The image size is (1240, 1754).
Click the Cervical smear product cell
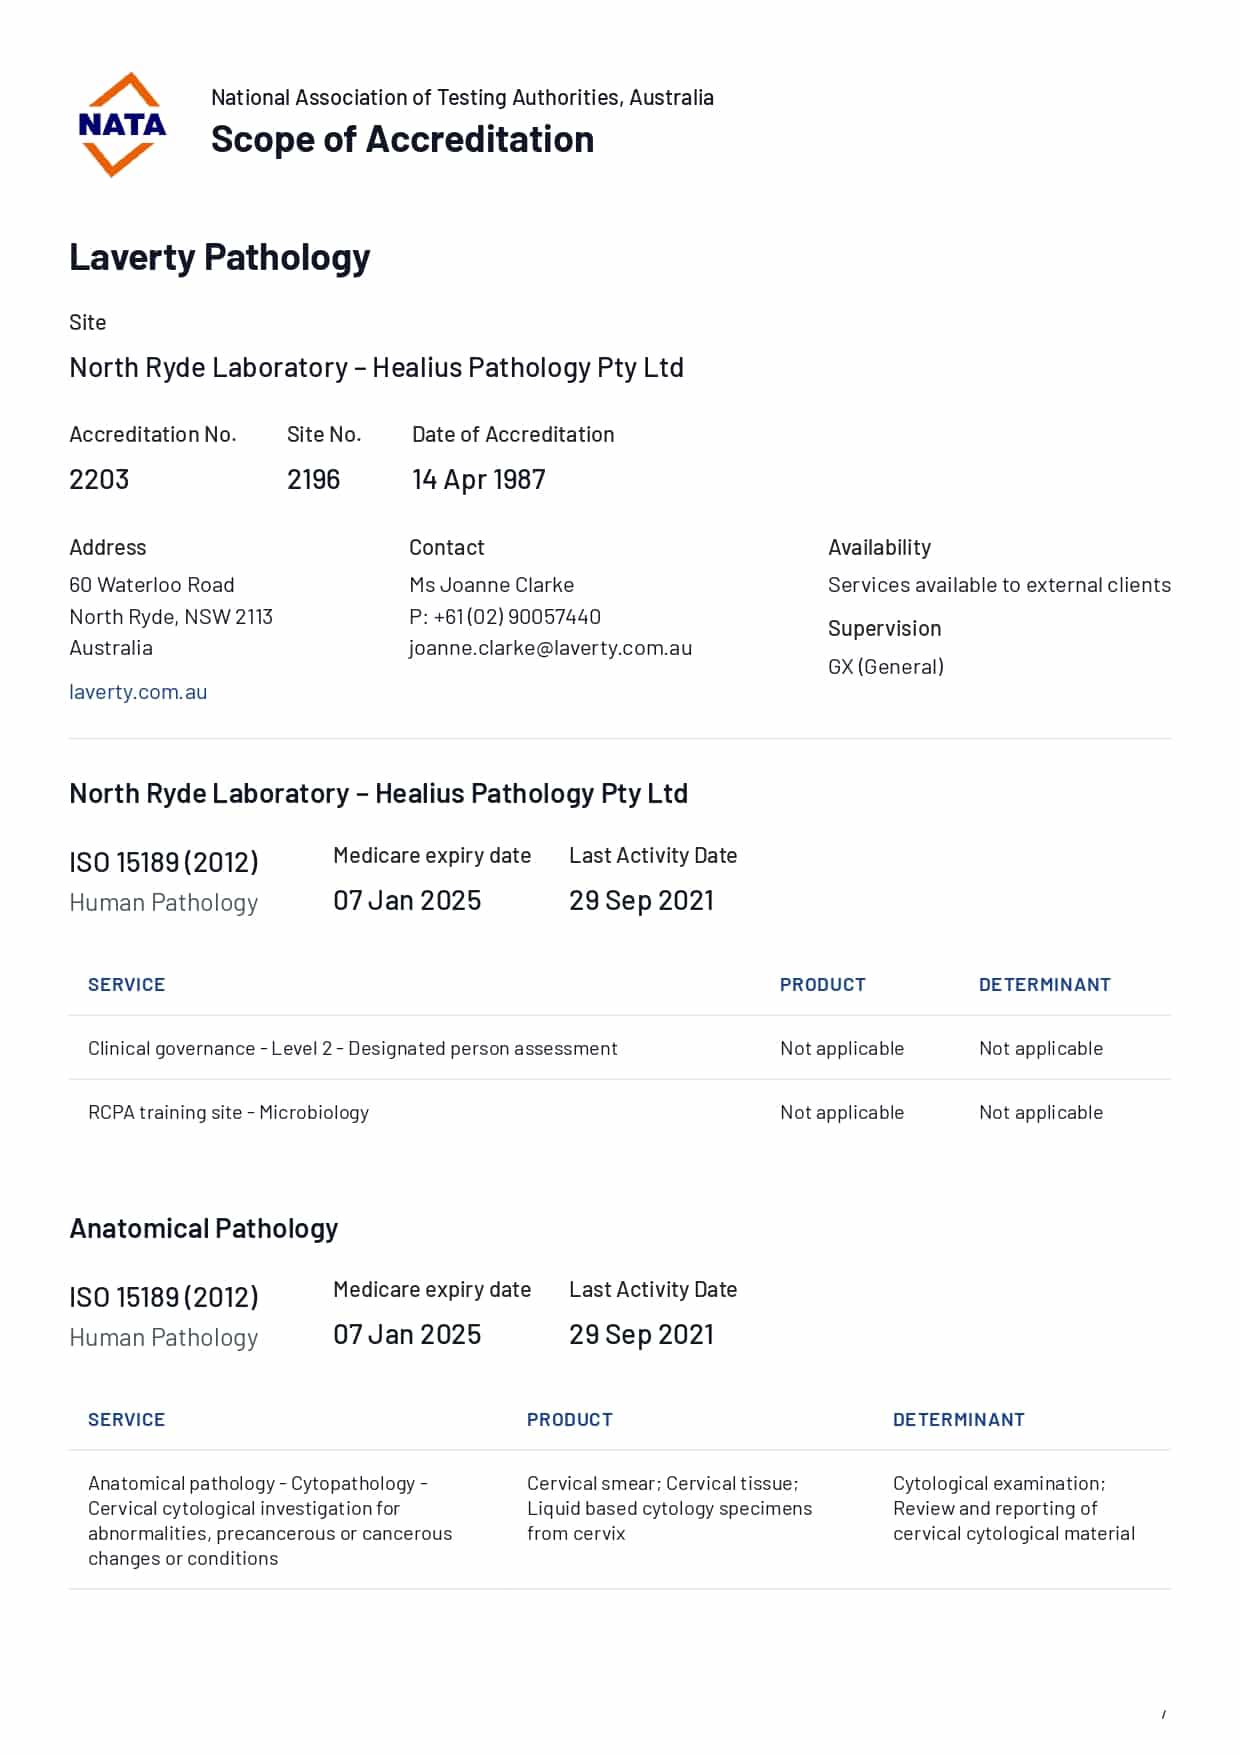click(669, 1508)
